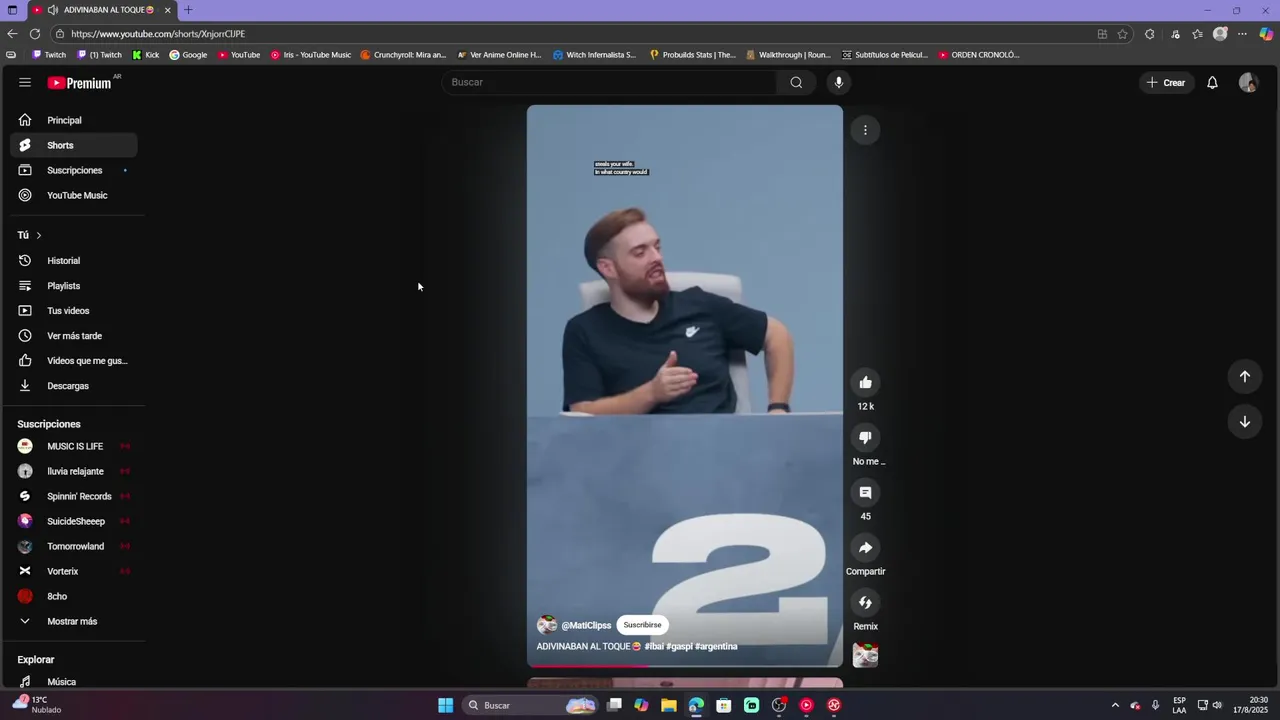Select Shorts in the sidebar
Viewport: 1280px width, 720px height.
coord(74,145)
